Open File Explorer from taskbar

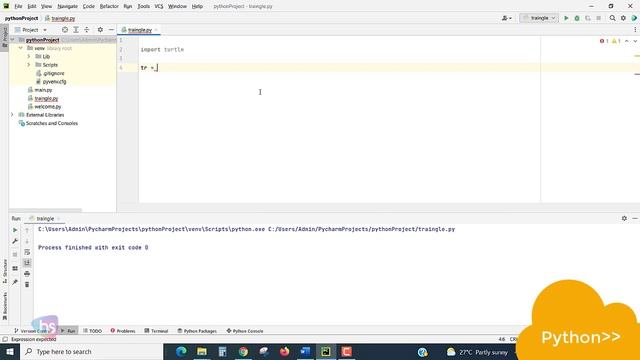pyautogui.click(x=202, y=351)
